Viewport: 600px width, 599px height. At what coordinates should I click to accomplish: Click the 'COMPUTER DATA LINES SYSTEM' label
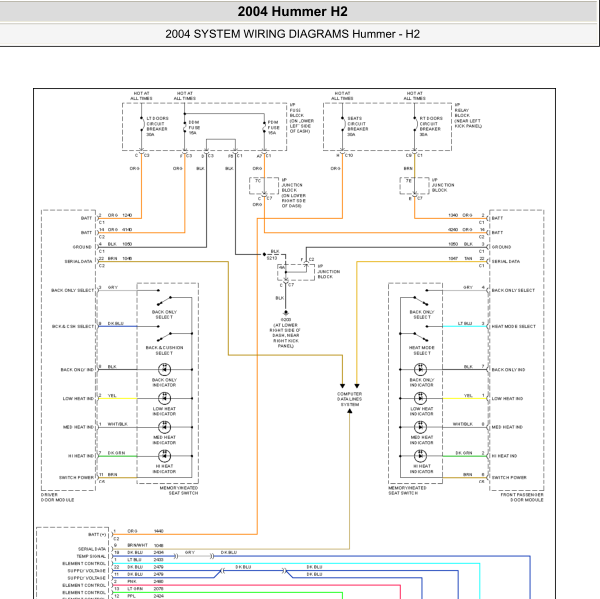350,399
